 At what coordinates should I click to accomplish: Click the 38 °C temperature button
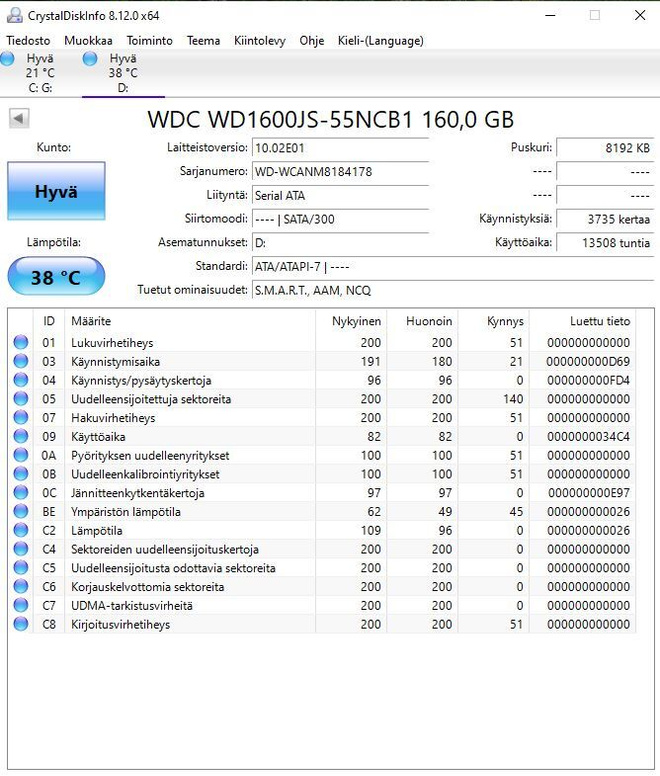coord(56,277)
